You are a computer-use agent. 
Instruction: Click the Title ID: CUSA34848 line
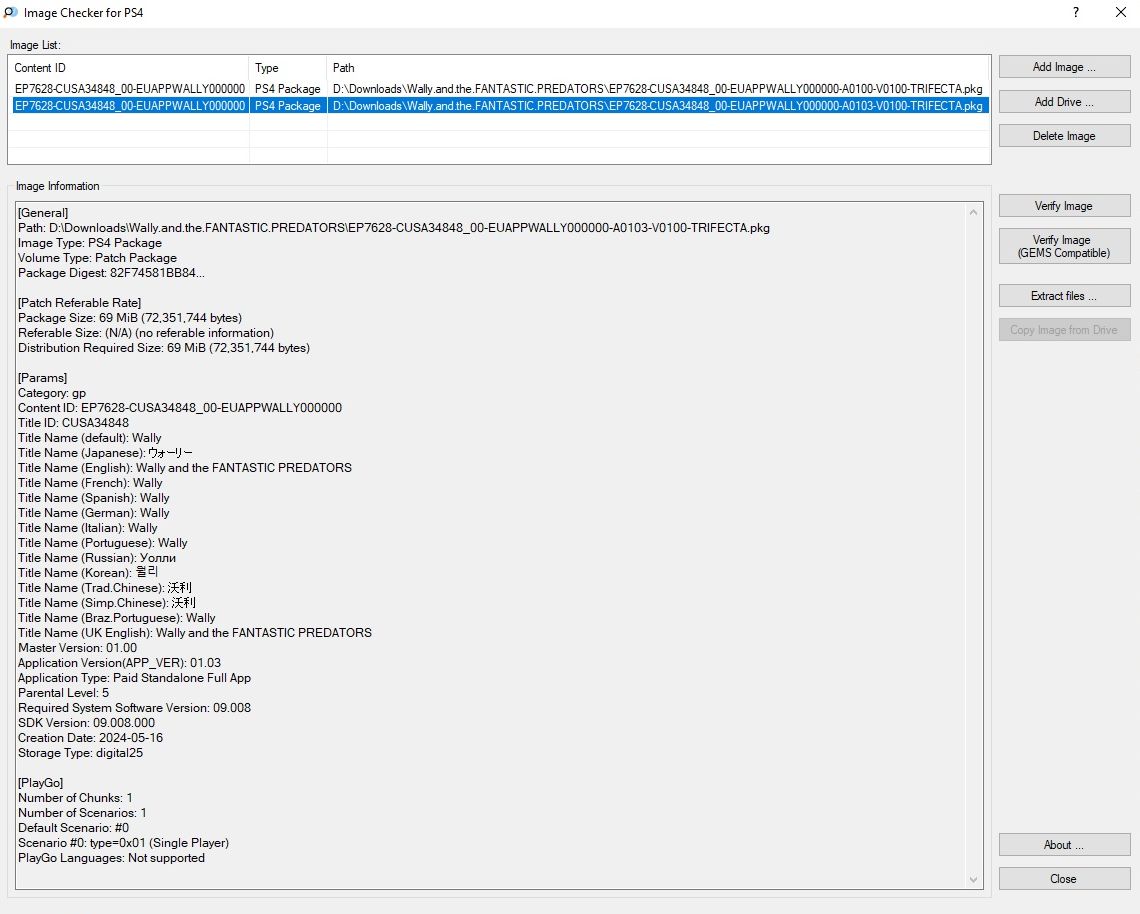pos(73,423)
